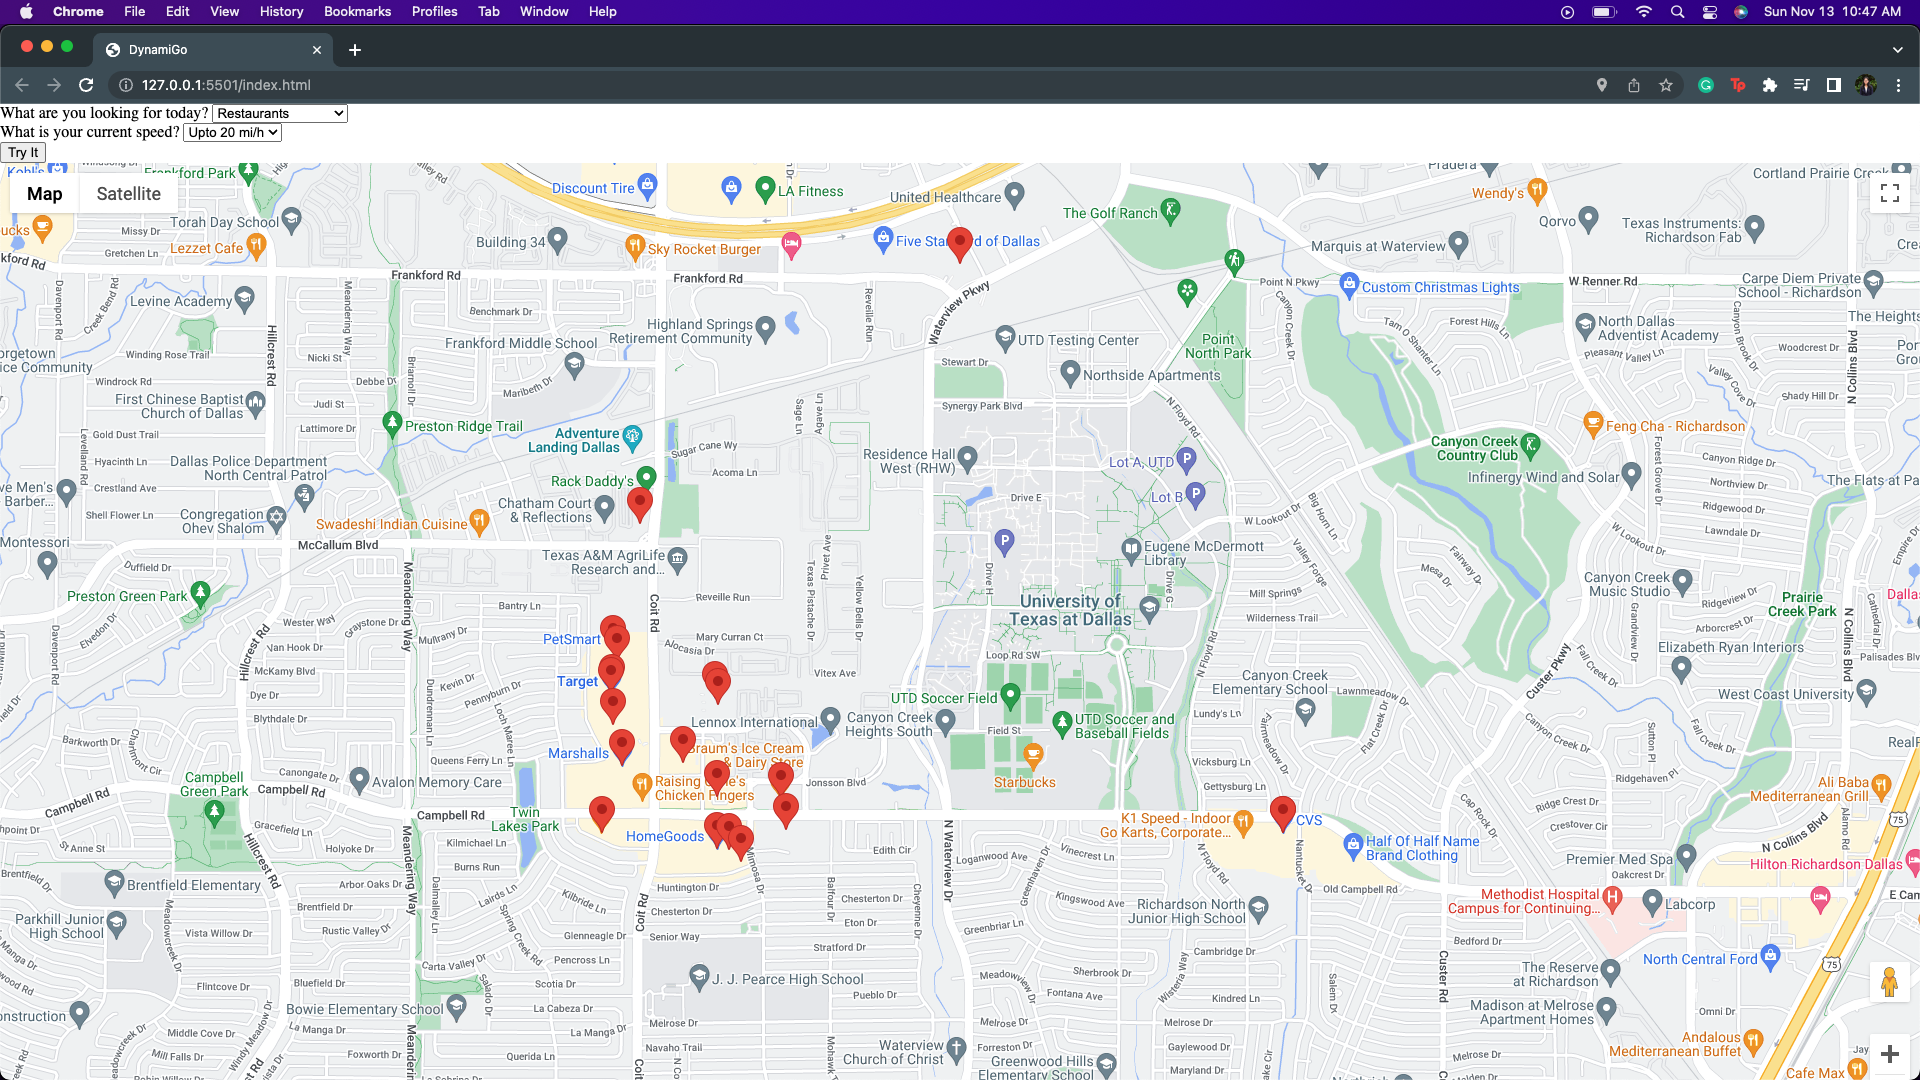Reload the page

click(86, 85)
